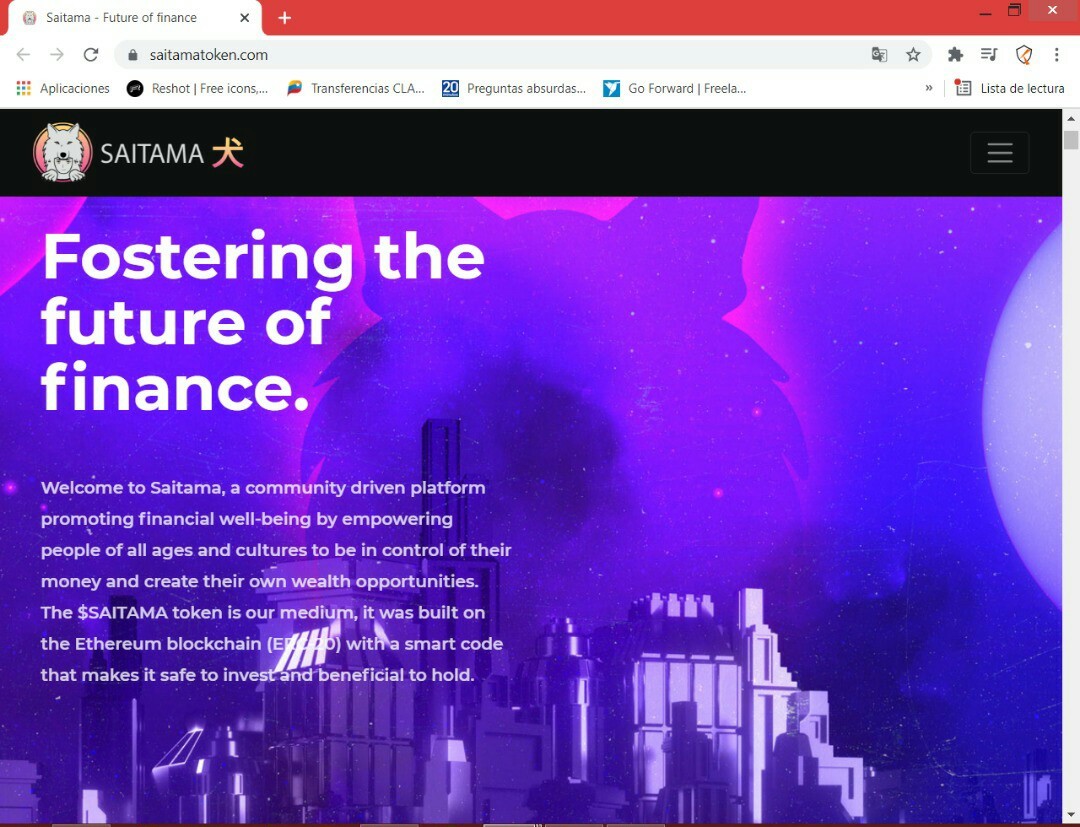
Task: Open the media control playlist icon
Action: [x=989, y=54]
